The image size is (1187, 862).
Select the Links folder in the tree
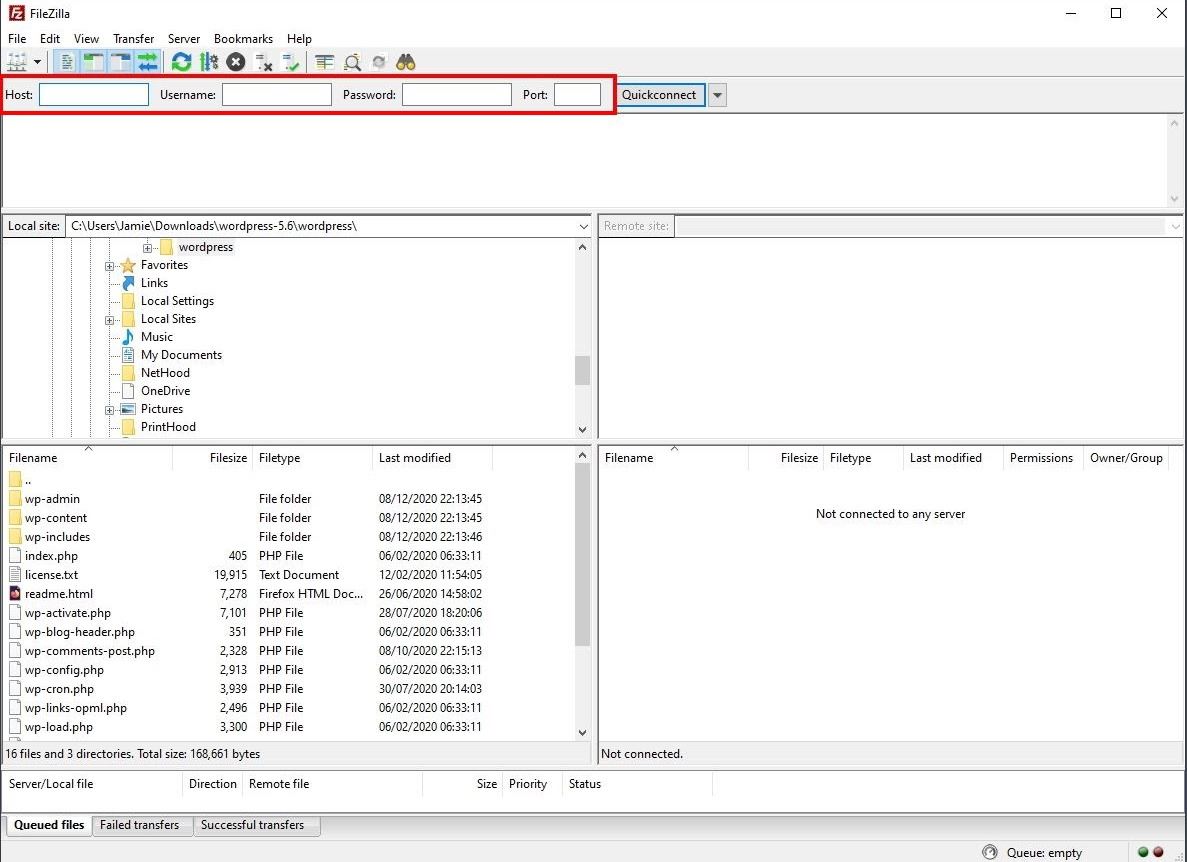click(154, 282)
